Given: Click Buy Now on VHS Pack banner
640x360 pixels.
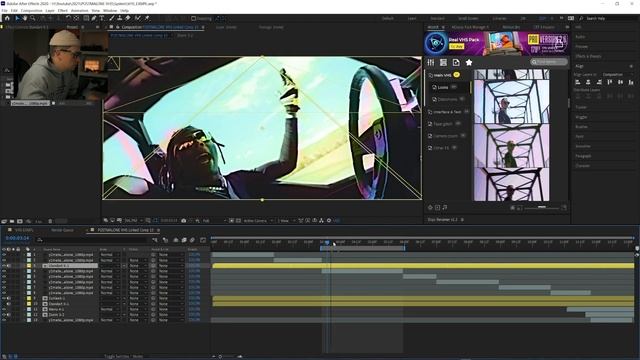Looking at the screenshot, I should 457,47.
